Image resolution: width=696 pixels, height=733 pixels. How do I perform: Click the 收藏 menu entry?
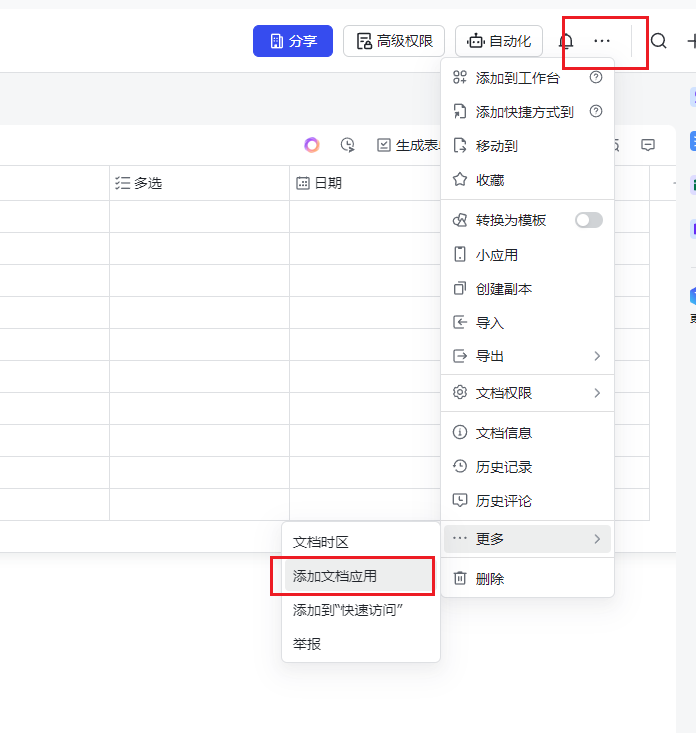(x=489, y=180)
